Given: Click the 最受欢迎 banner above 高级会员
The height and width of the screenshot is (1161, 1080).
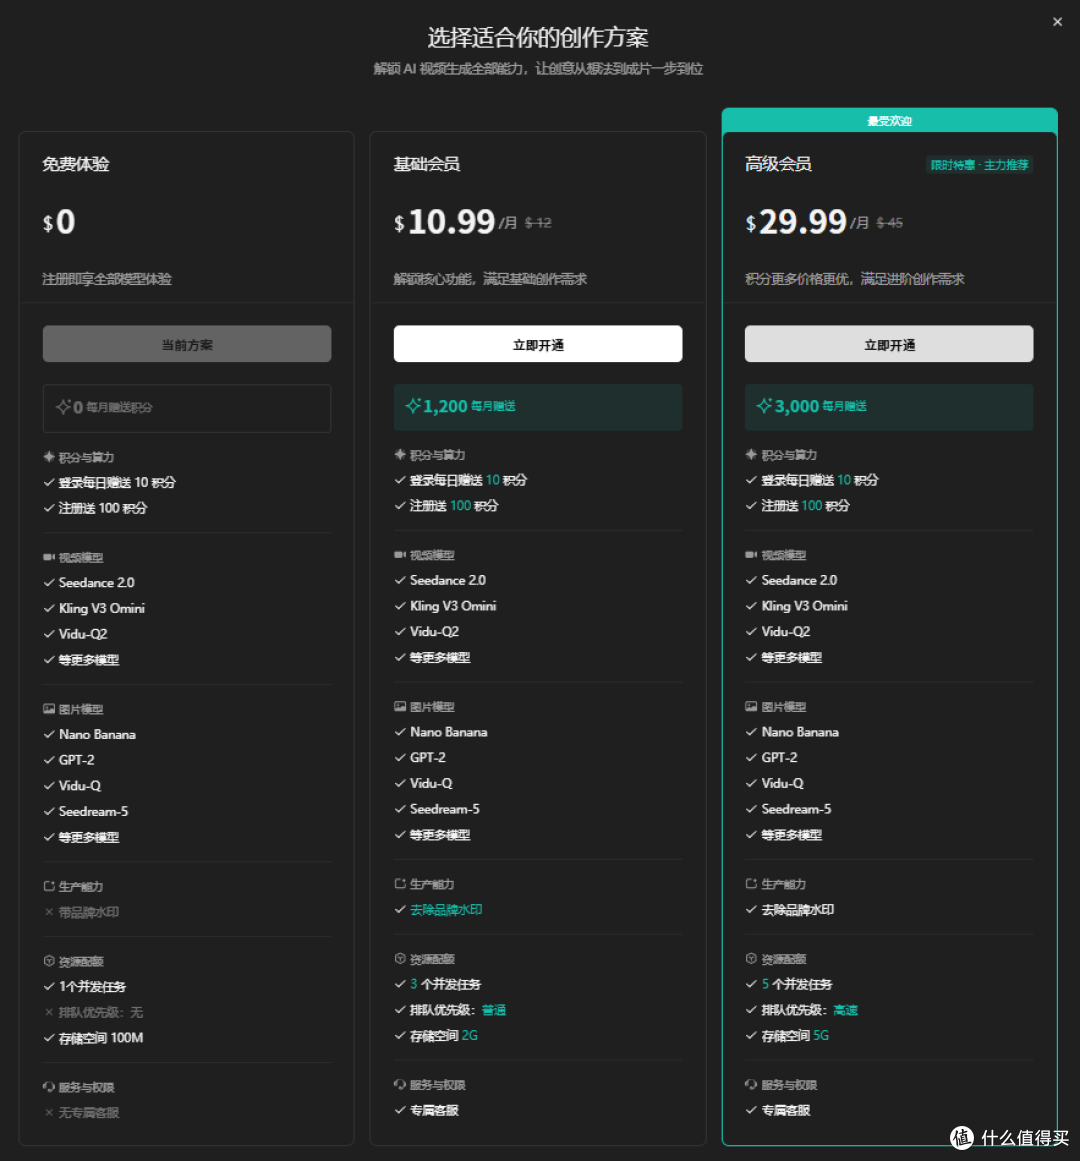Looking at the screenshot, I should tap(889, 120).
